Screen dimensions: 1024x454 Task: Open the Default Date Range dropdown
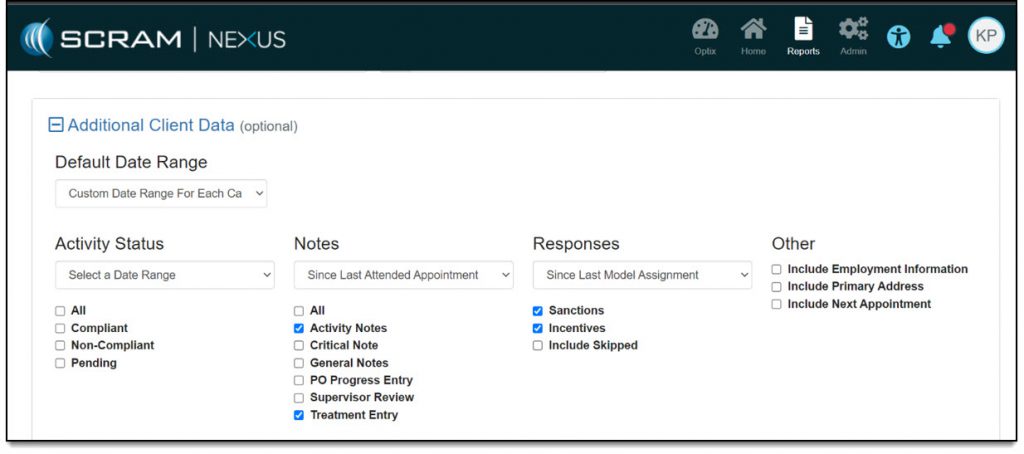pyautogui.click(x=161, y=193)
